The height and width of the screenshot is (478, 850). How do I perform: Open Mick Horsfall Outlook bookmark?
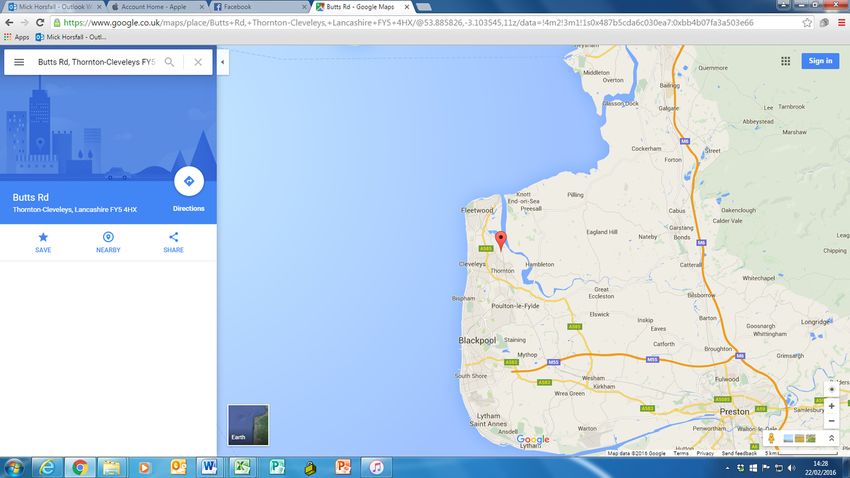[x=70, y=37]
